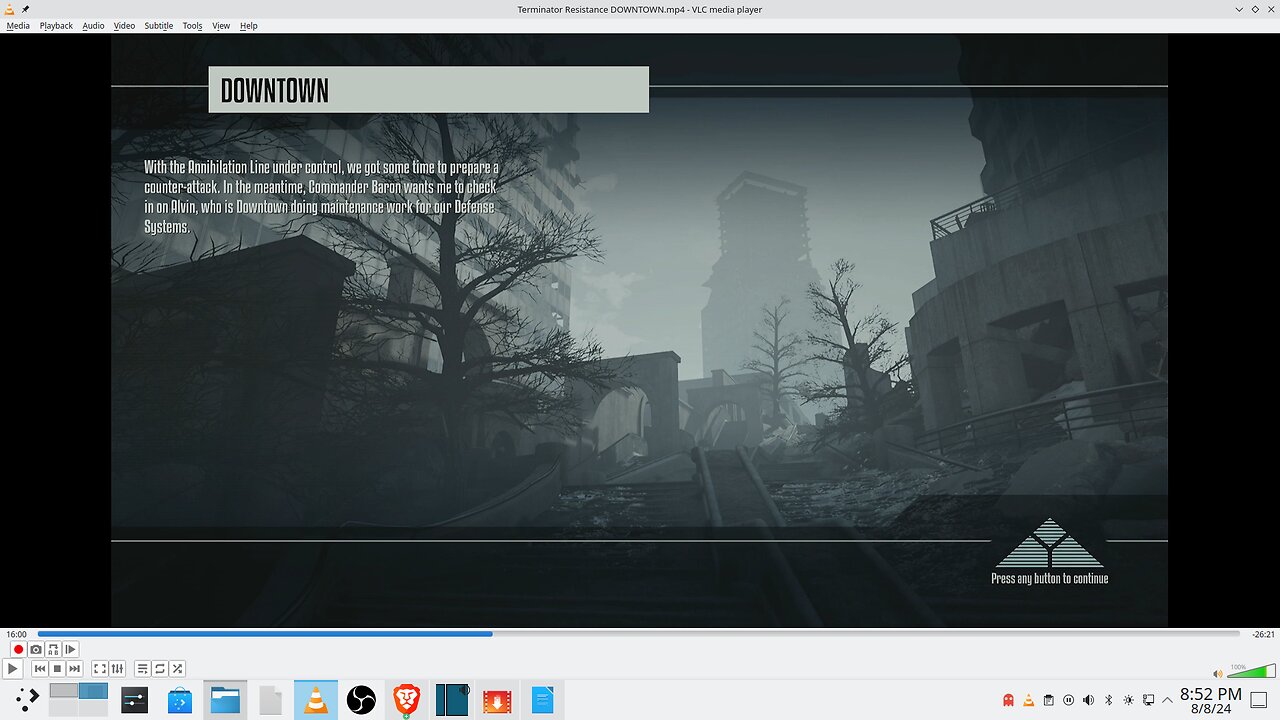The width and height of the screenshot is (1280, 720).
Task: Adjust the VLC volume slider
Action: [1251, 670]
